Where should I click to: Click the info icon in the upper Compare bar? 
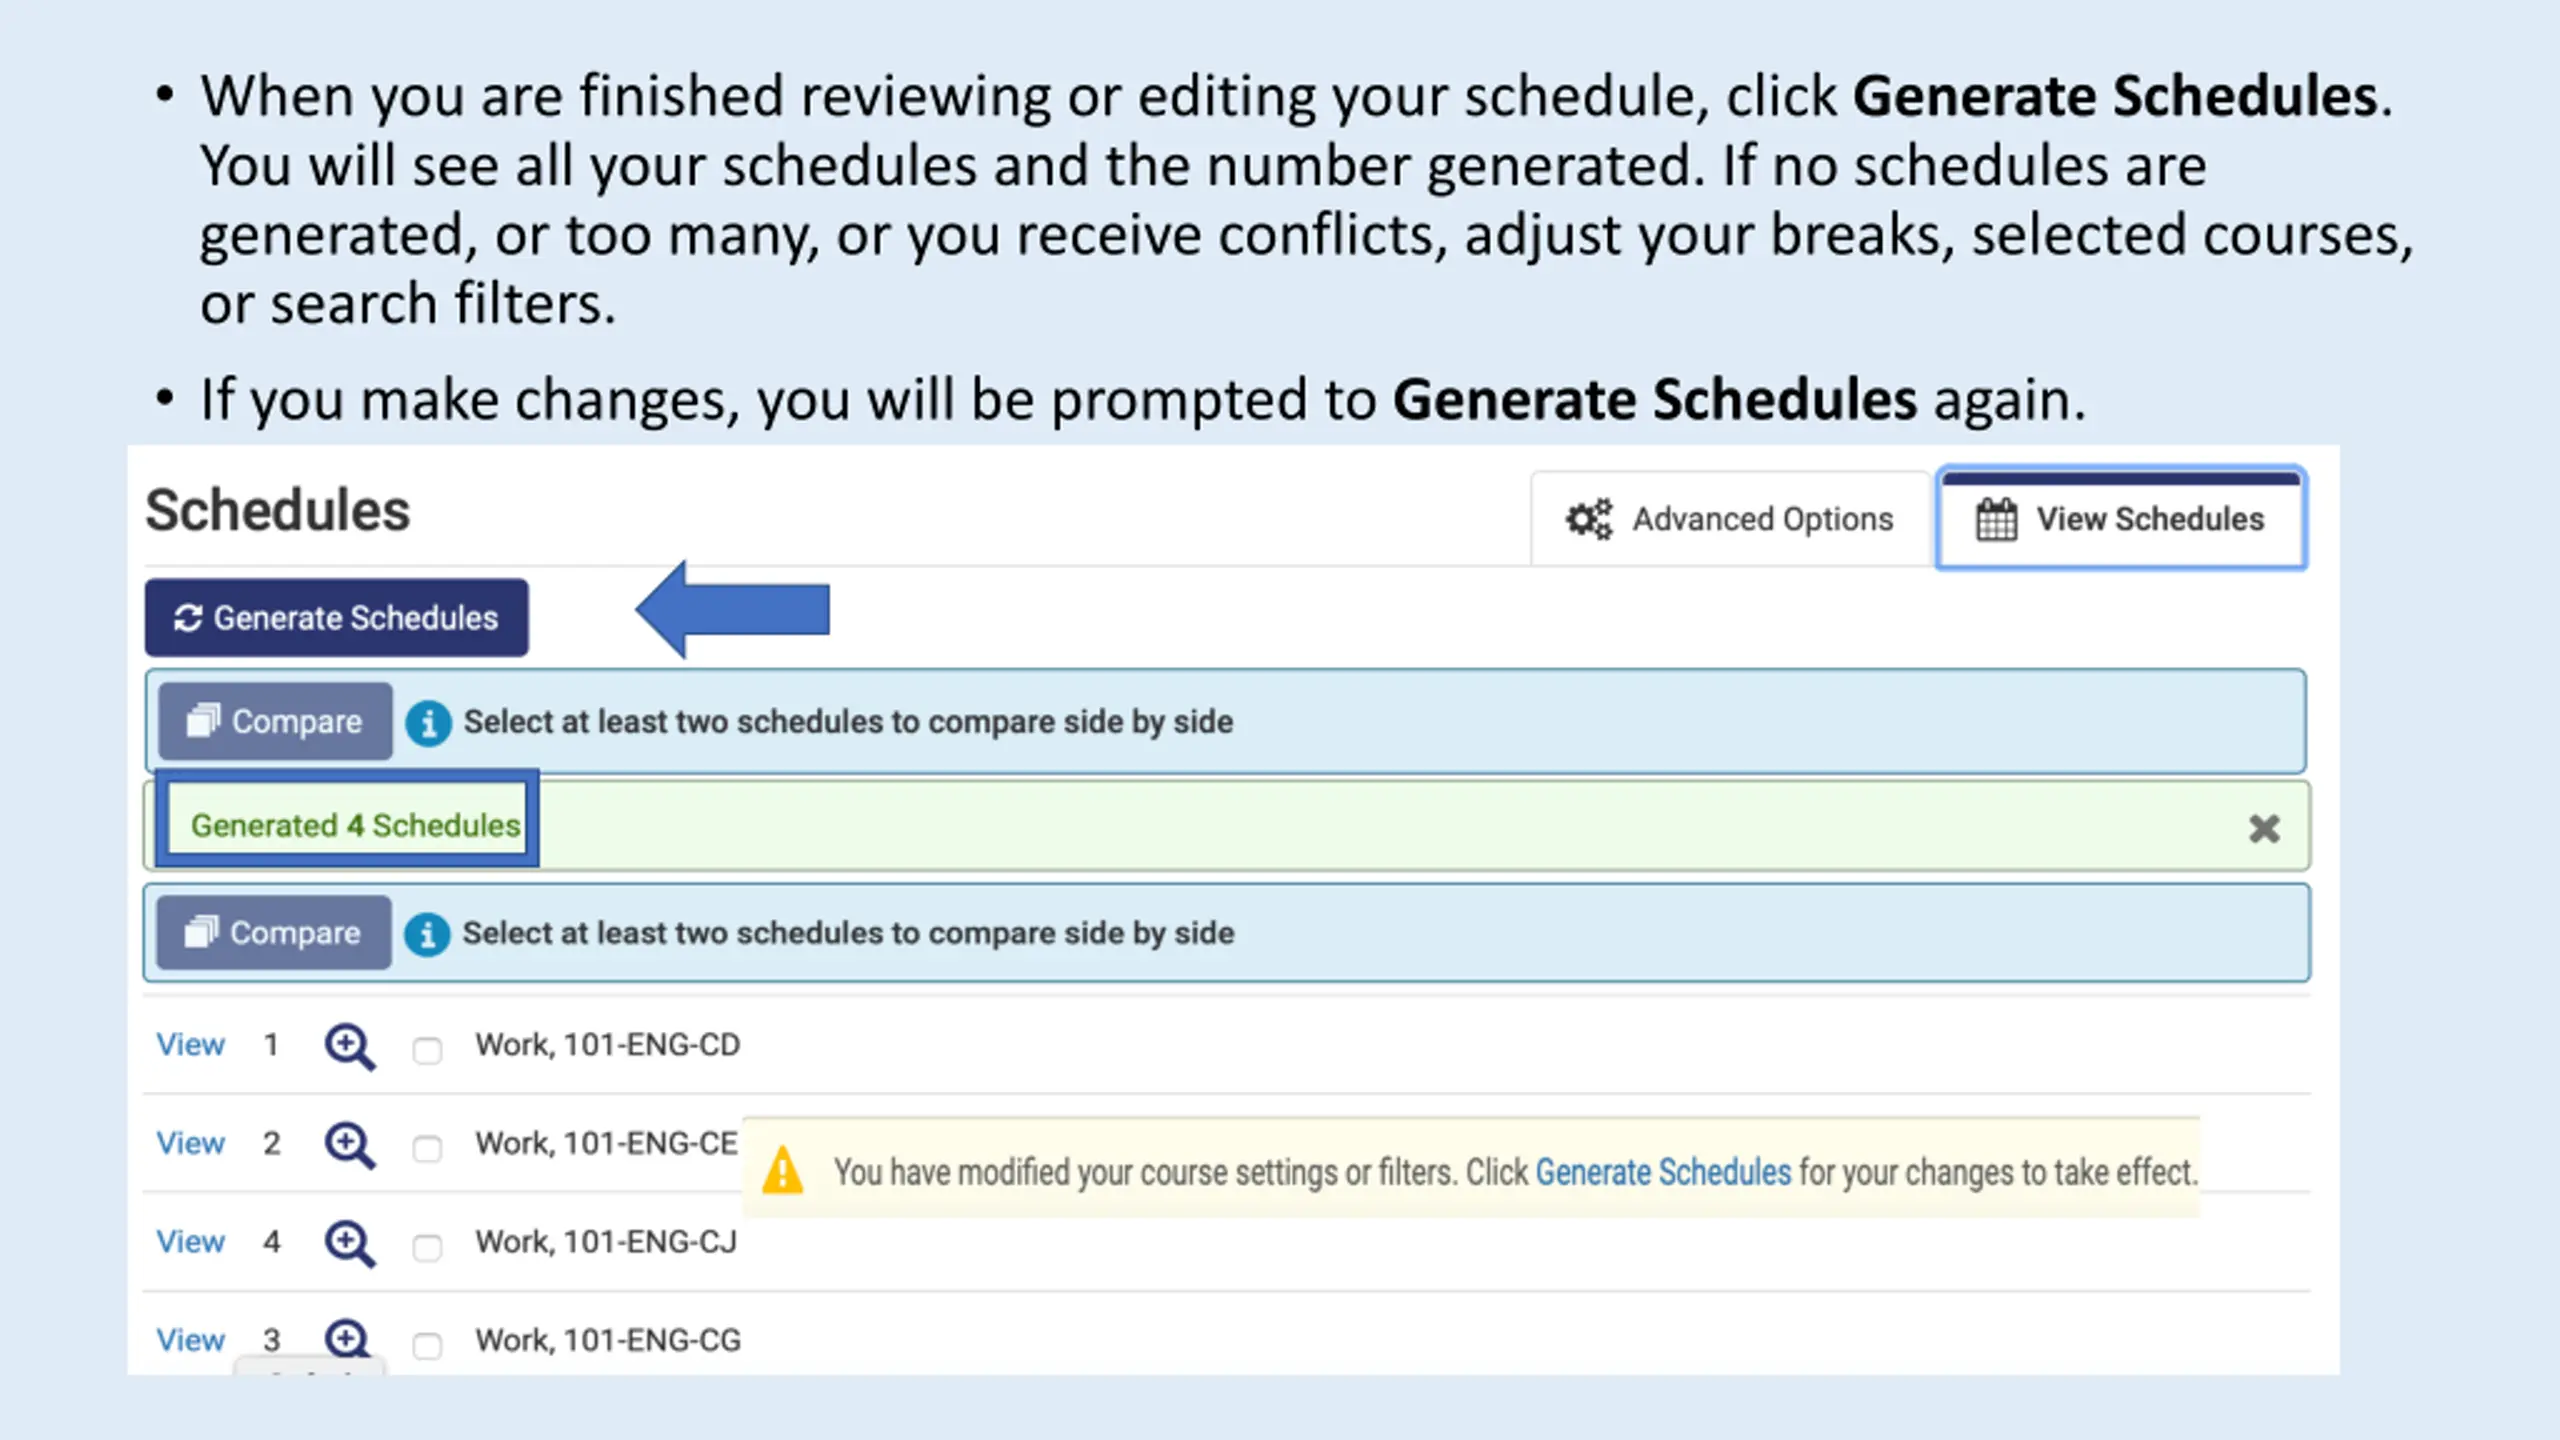[x=428, y=722]
